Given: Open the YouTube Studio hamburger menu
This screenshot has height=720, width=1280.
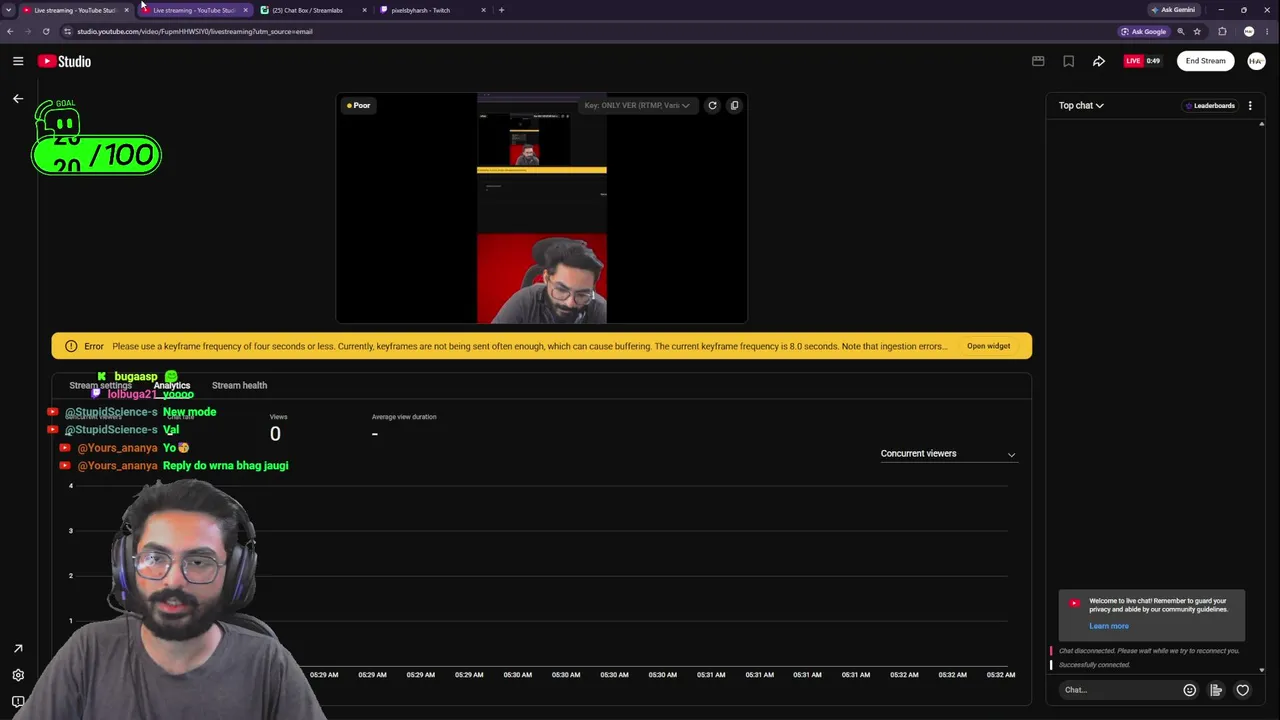Looking at the screenshot, I should point(18,61).
